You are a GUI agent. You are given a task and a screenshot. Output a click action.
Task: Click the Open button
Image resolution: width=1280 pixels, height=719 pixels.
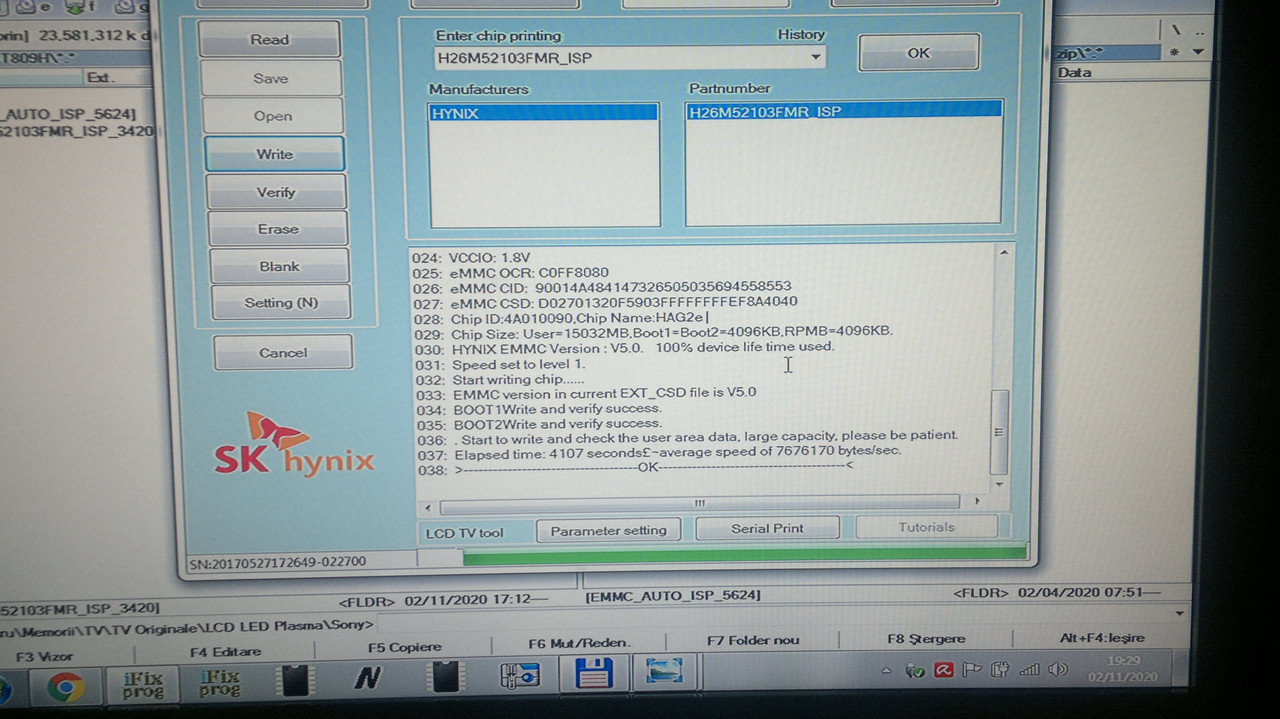[273, 116]
